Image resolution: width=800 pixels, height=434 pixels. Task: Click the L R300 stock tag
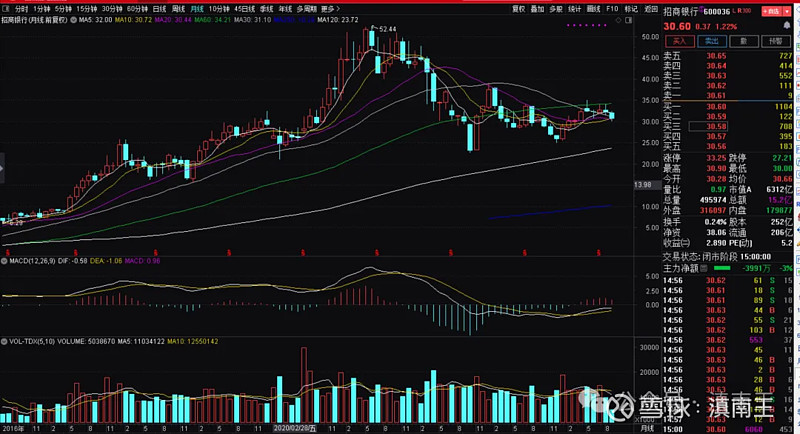[x=742, y=11]
